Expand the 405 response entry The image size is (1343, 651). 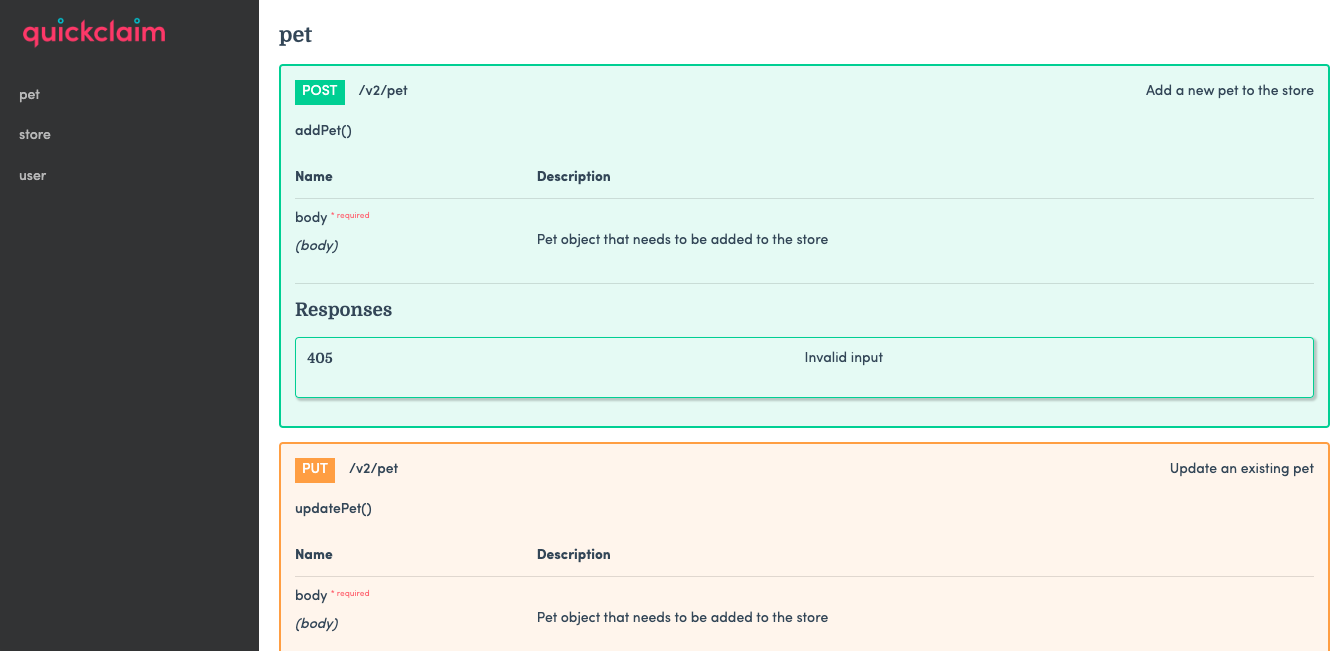tap(805, 367)
